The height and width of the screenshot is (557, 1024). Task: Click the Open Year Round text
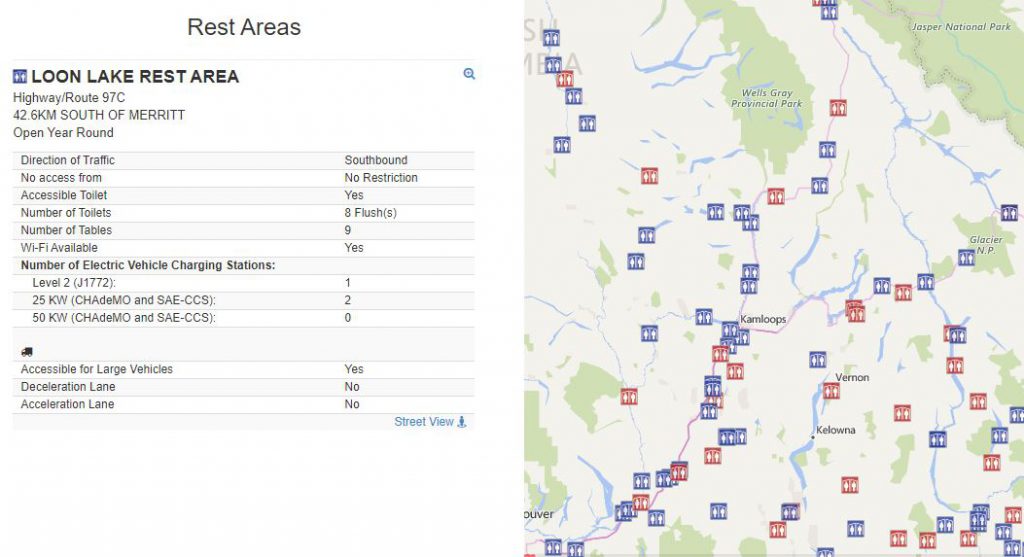tap(63, 133)
